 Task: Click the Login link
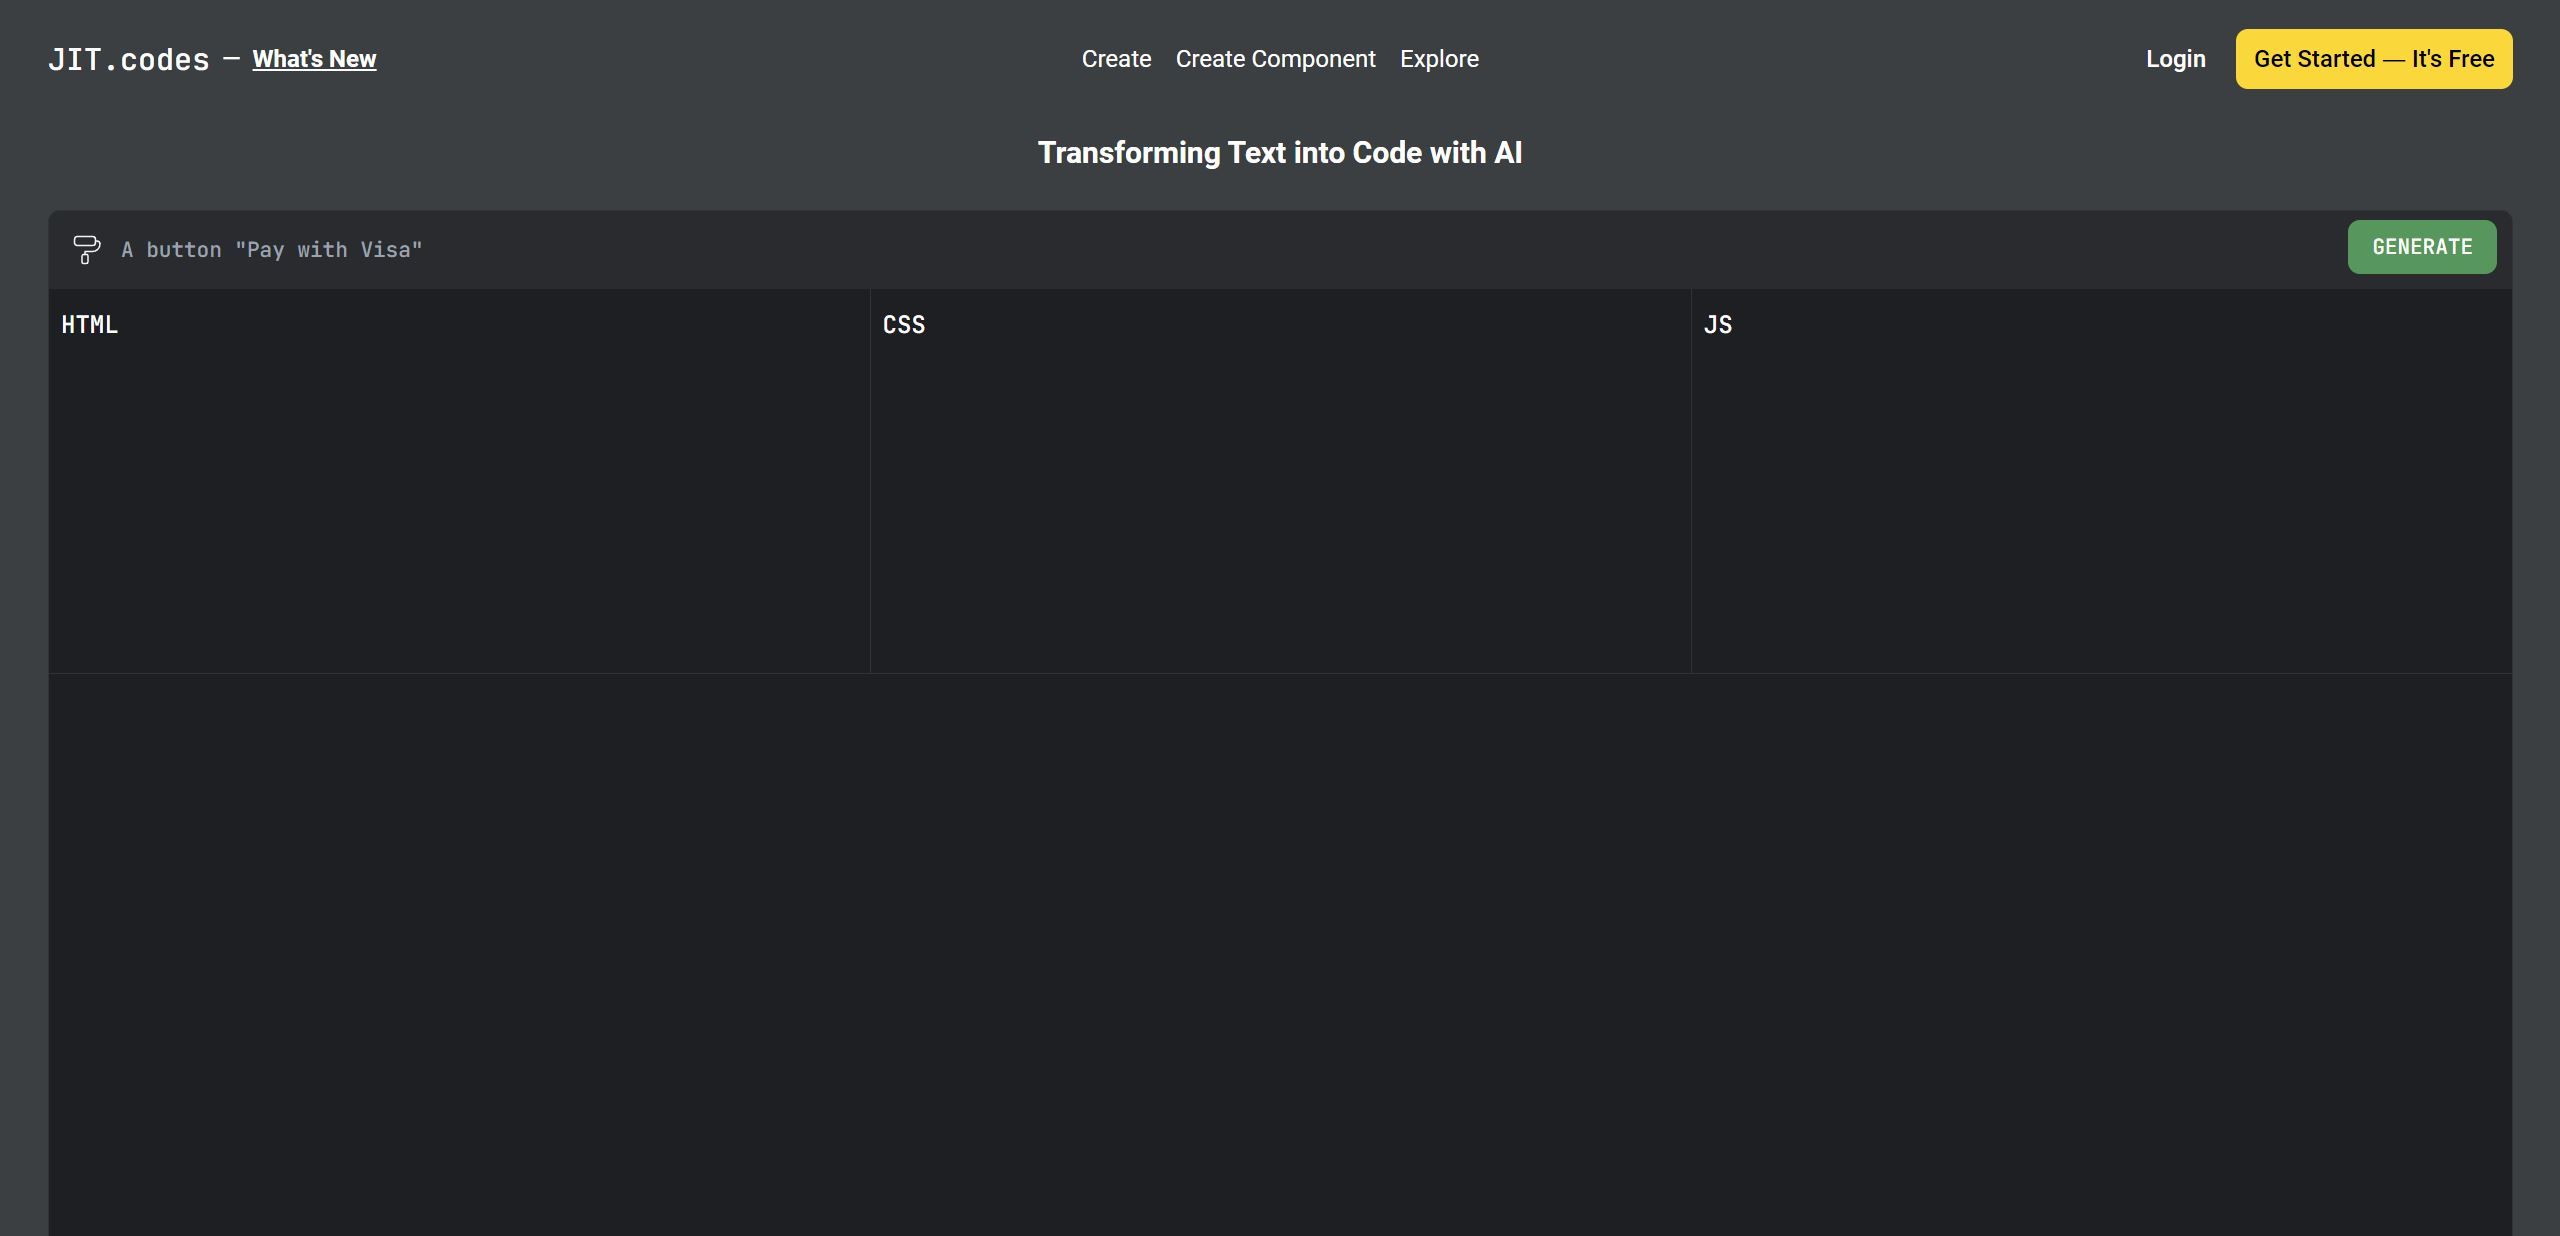click(x=2175, y=59)
